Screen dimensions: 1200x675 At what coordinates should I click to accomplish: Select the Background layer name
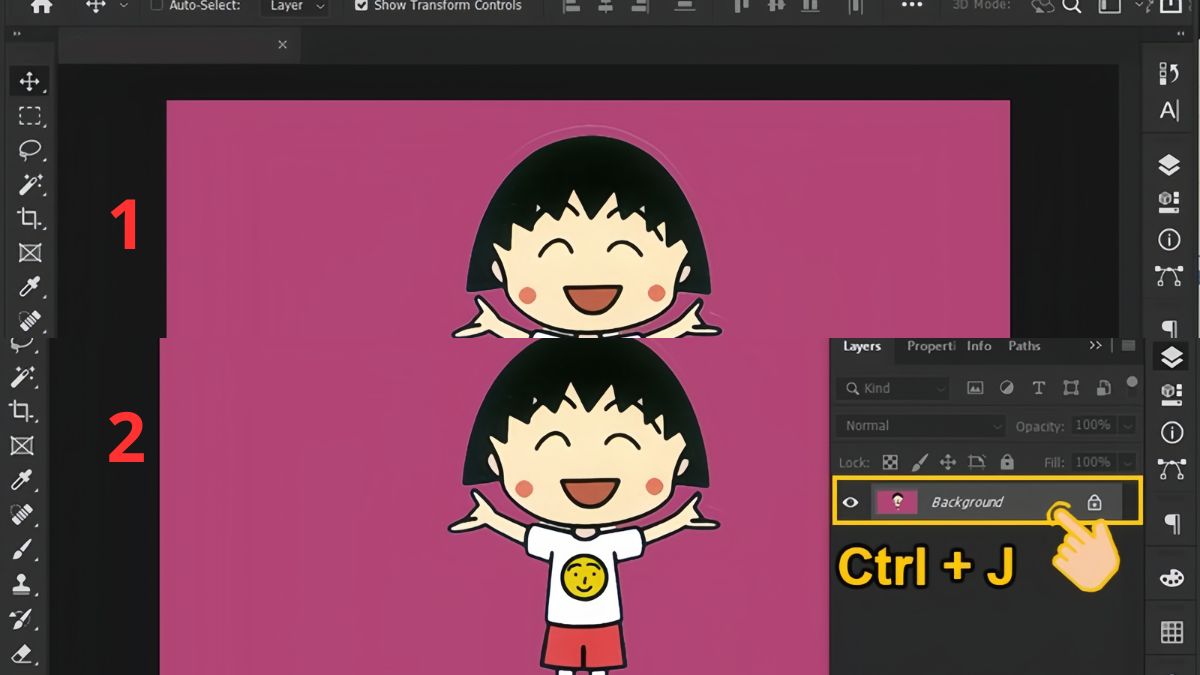(x=967, y=502)
